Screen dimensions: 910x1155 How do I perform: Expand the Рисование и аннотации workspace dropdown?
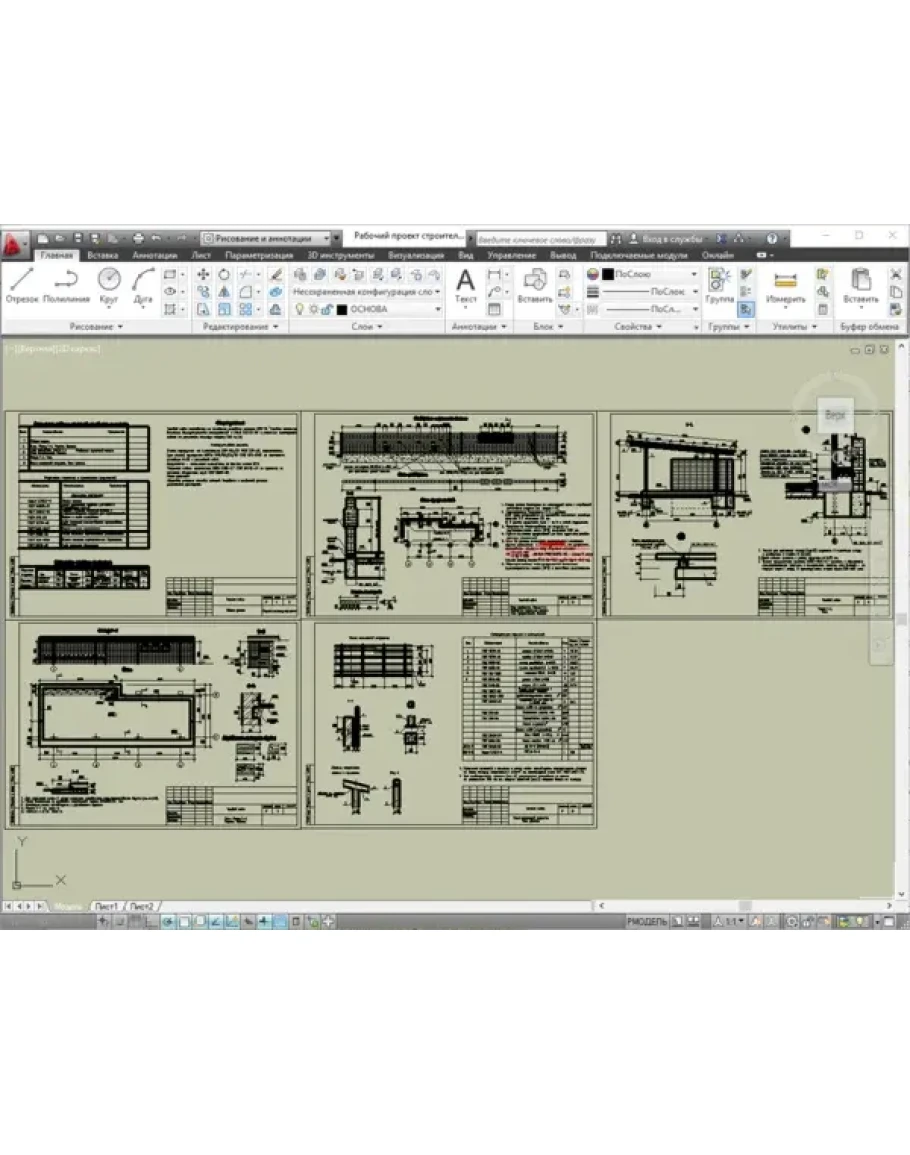pyautogui.click(x=335, y=239)
